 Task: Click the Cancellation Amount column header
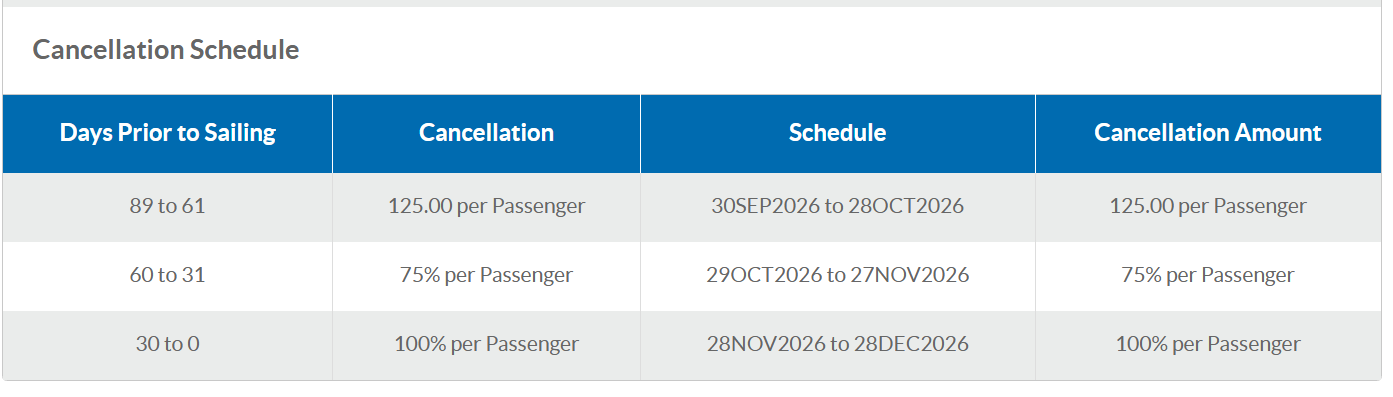[1208, 133]
